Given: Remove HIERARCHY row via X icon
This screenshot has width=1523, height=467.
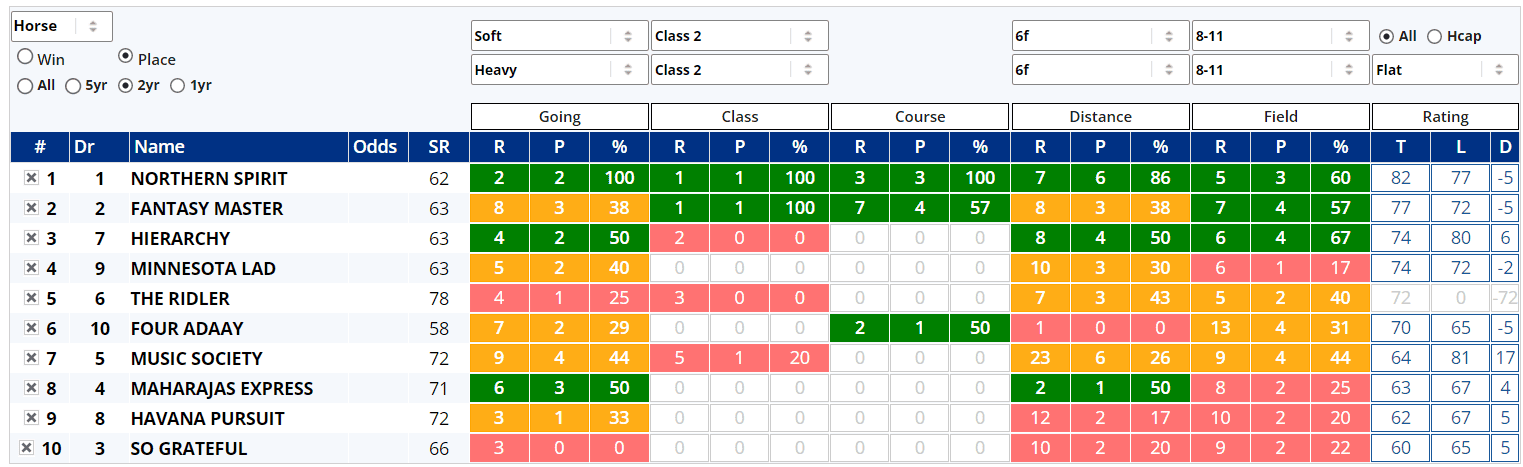Looking at the screenshot, I should (31, 238).
